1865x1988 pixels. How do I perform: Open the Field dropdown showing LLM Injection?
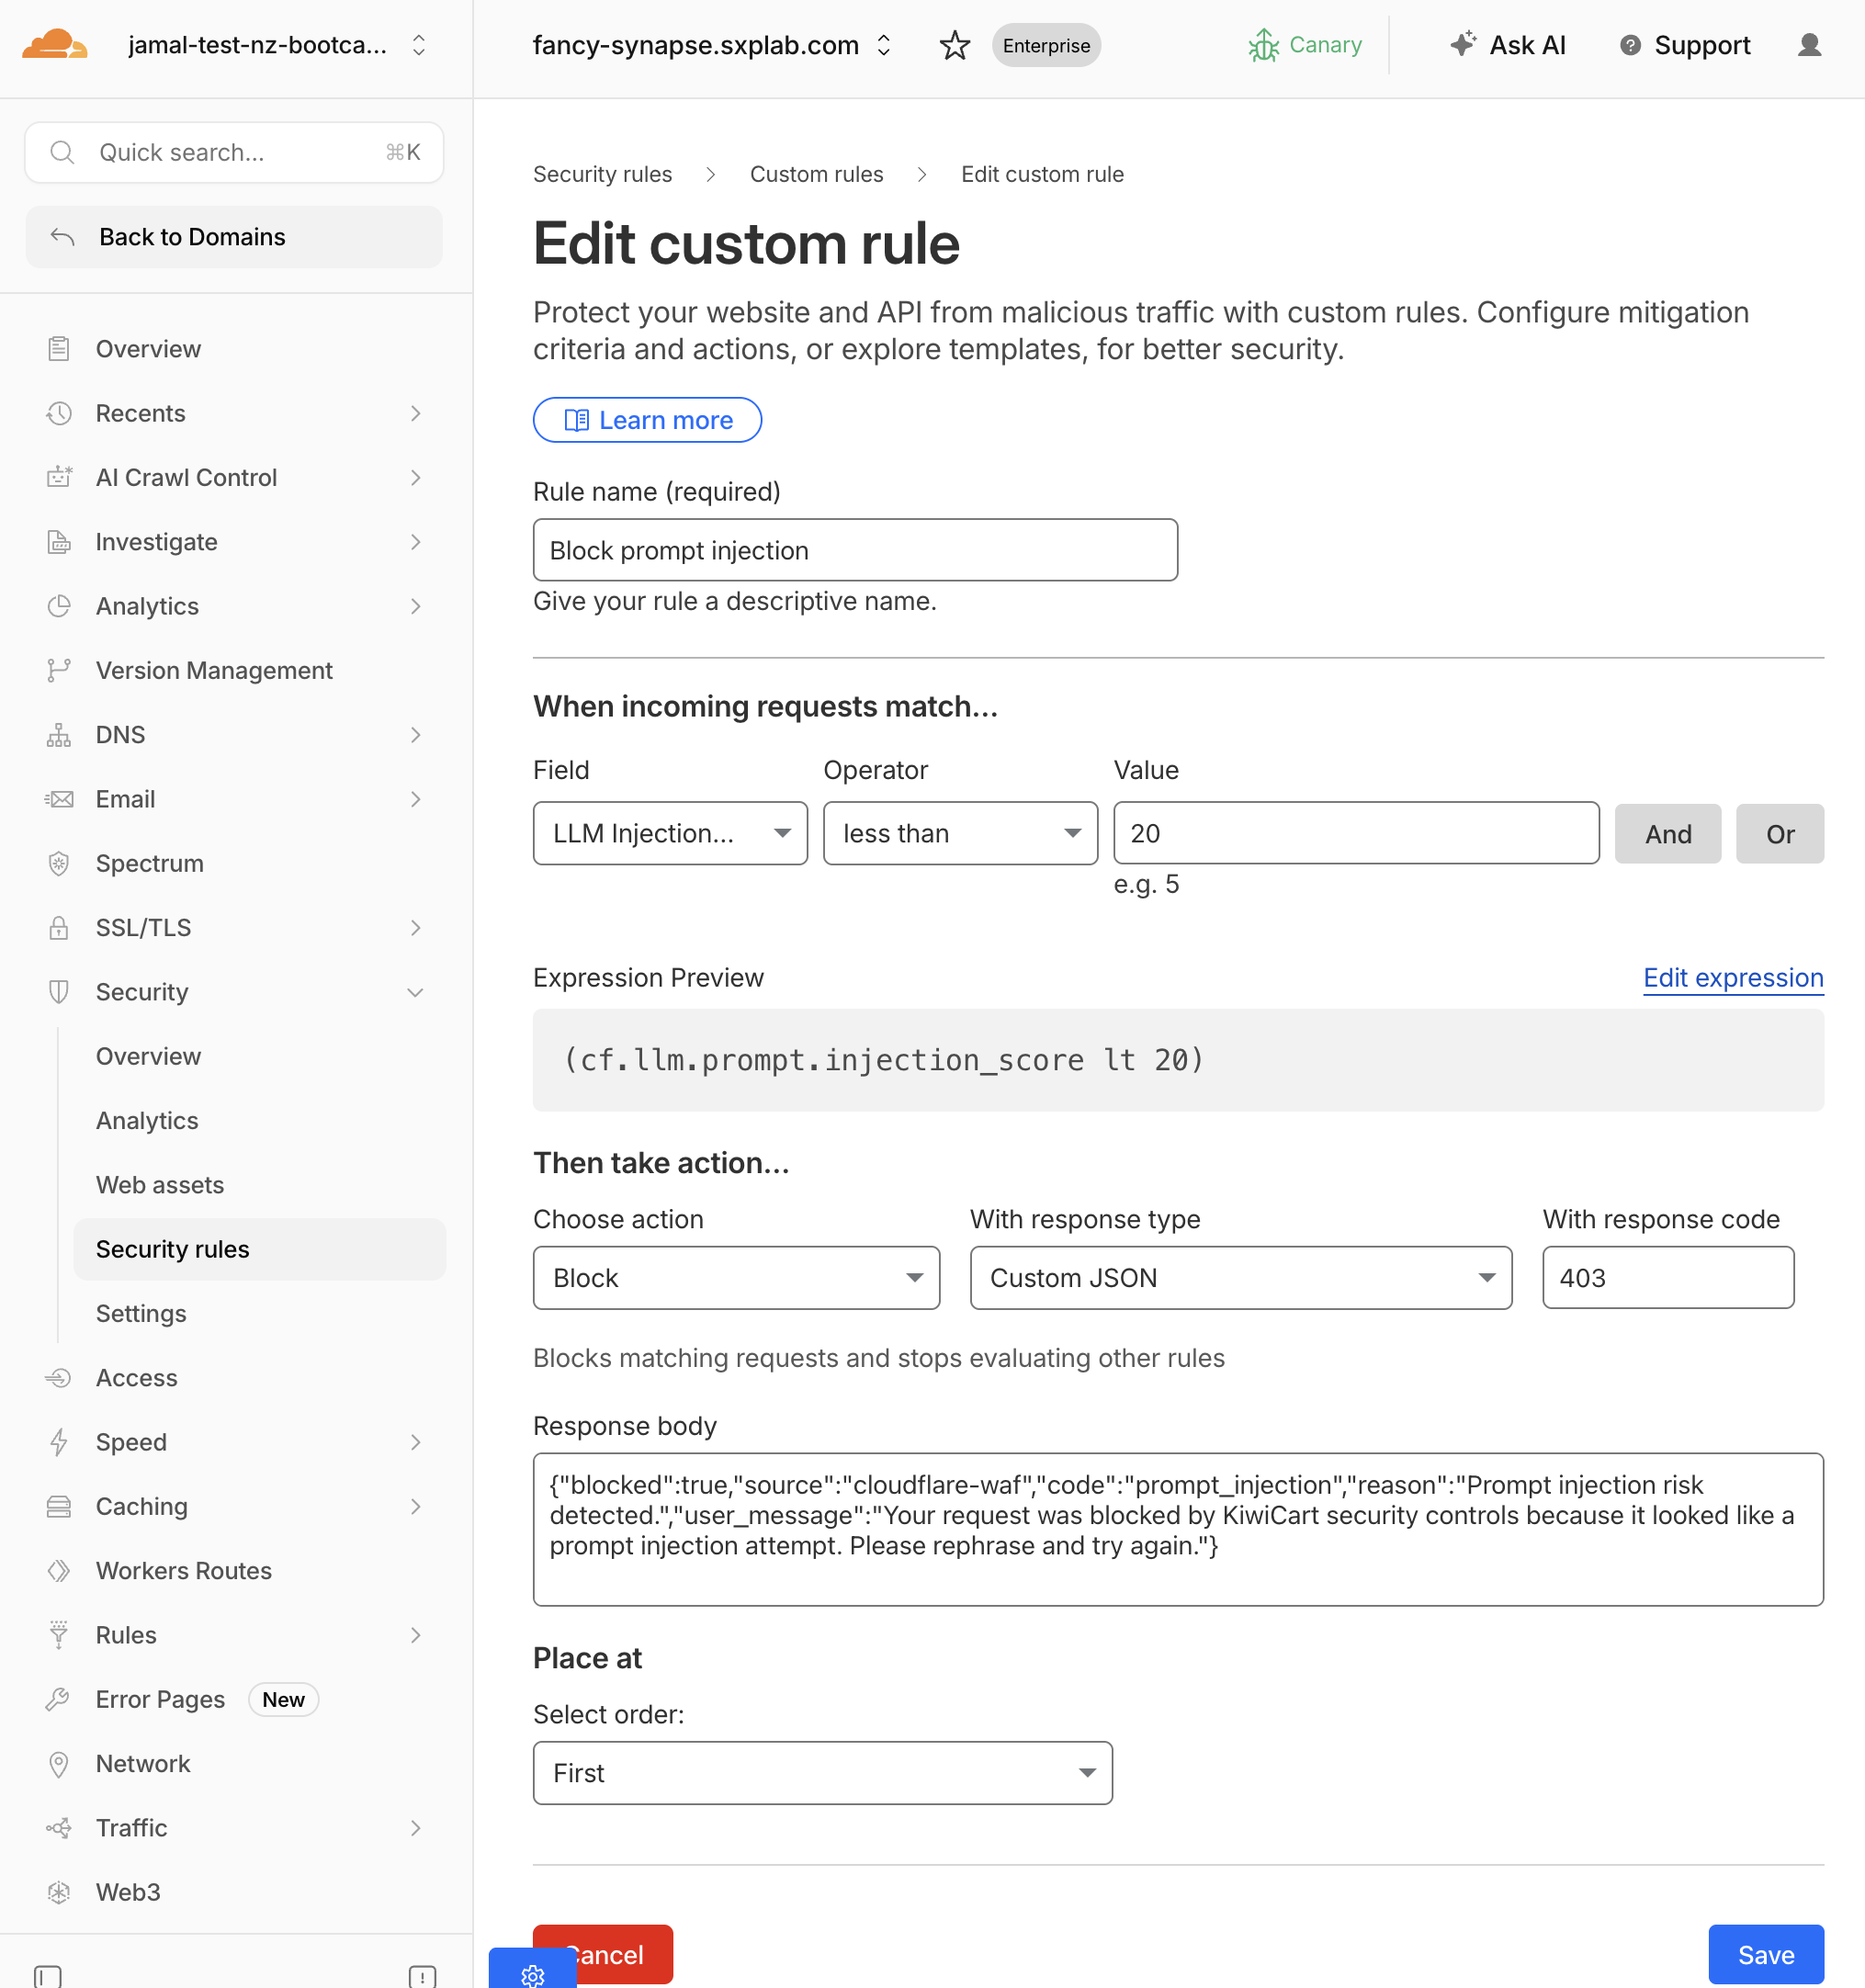670,833
